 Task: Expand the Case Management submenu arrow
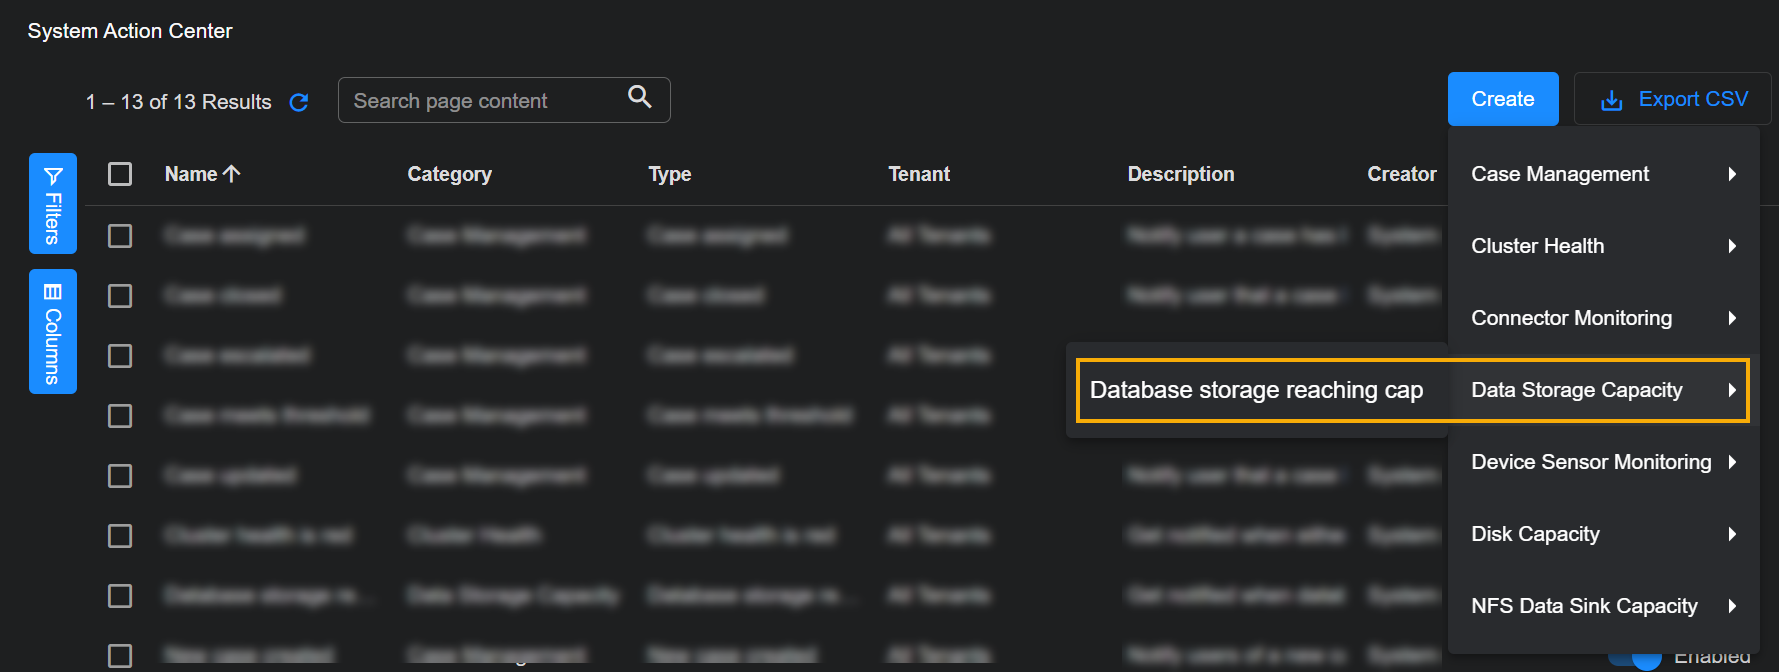point(1732,174)
